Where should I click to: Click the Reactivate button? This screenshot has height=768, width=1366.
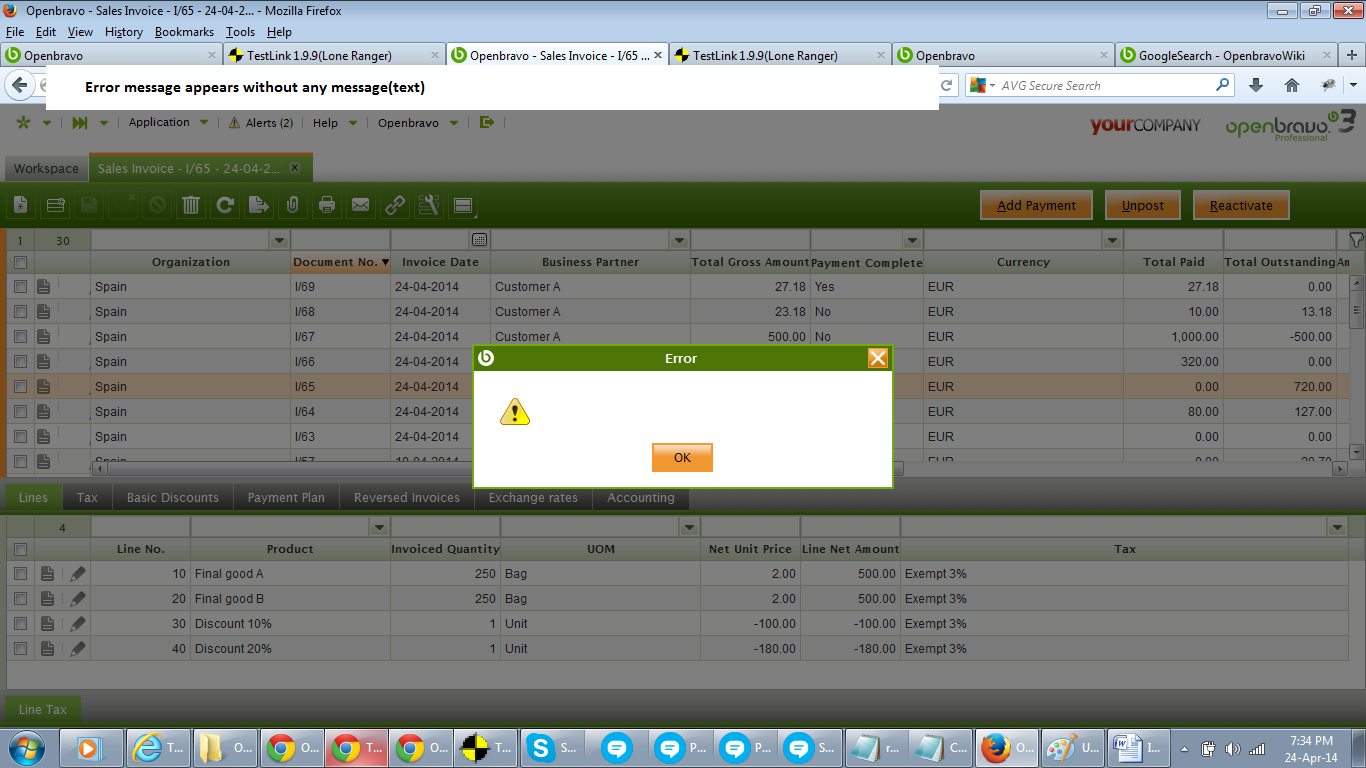1241,205
